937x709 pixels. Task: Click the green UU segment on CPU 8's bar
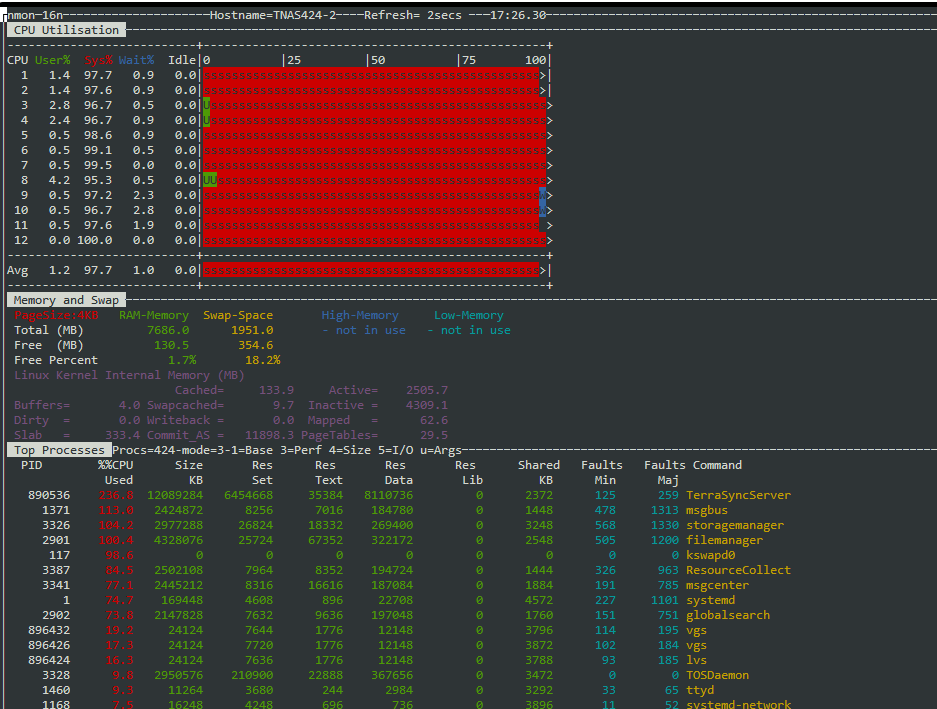pyautogui.click(x=210, y=180)
